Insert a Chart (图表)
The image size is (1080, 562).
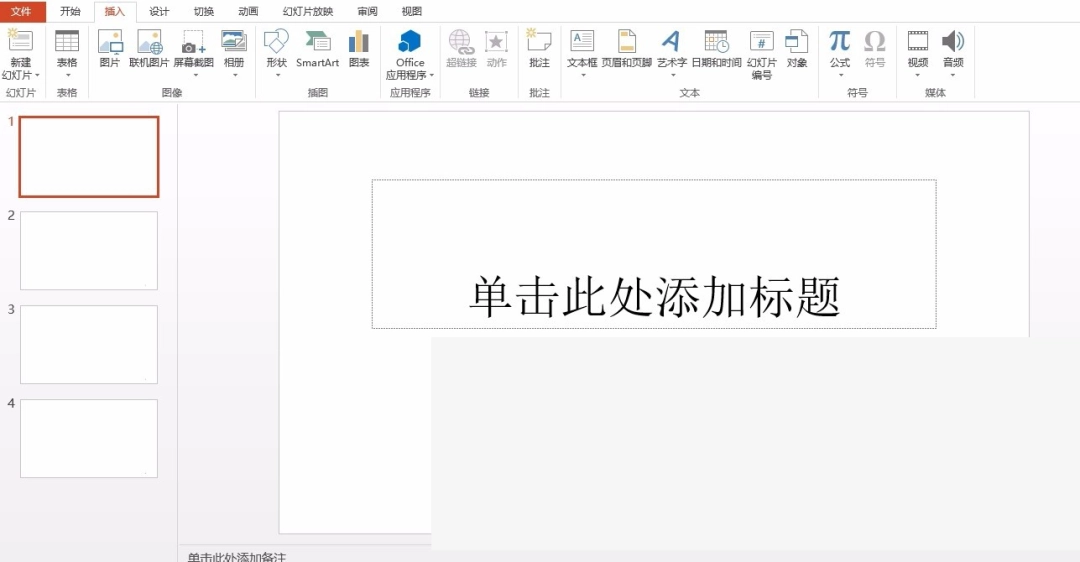coord(359,48)
